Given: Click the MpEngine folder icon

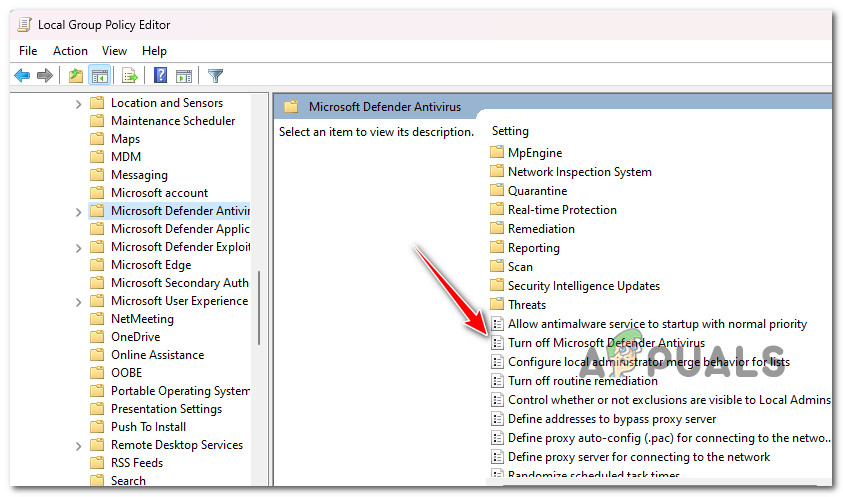Looking at the screenshot, I should [x=497, y=152].
